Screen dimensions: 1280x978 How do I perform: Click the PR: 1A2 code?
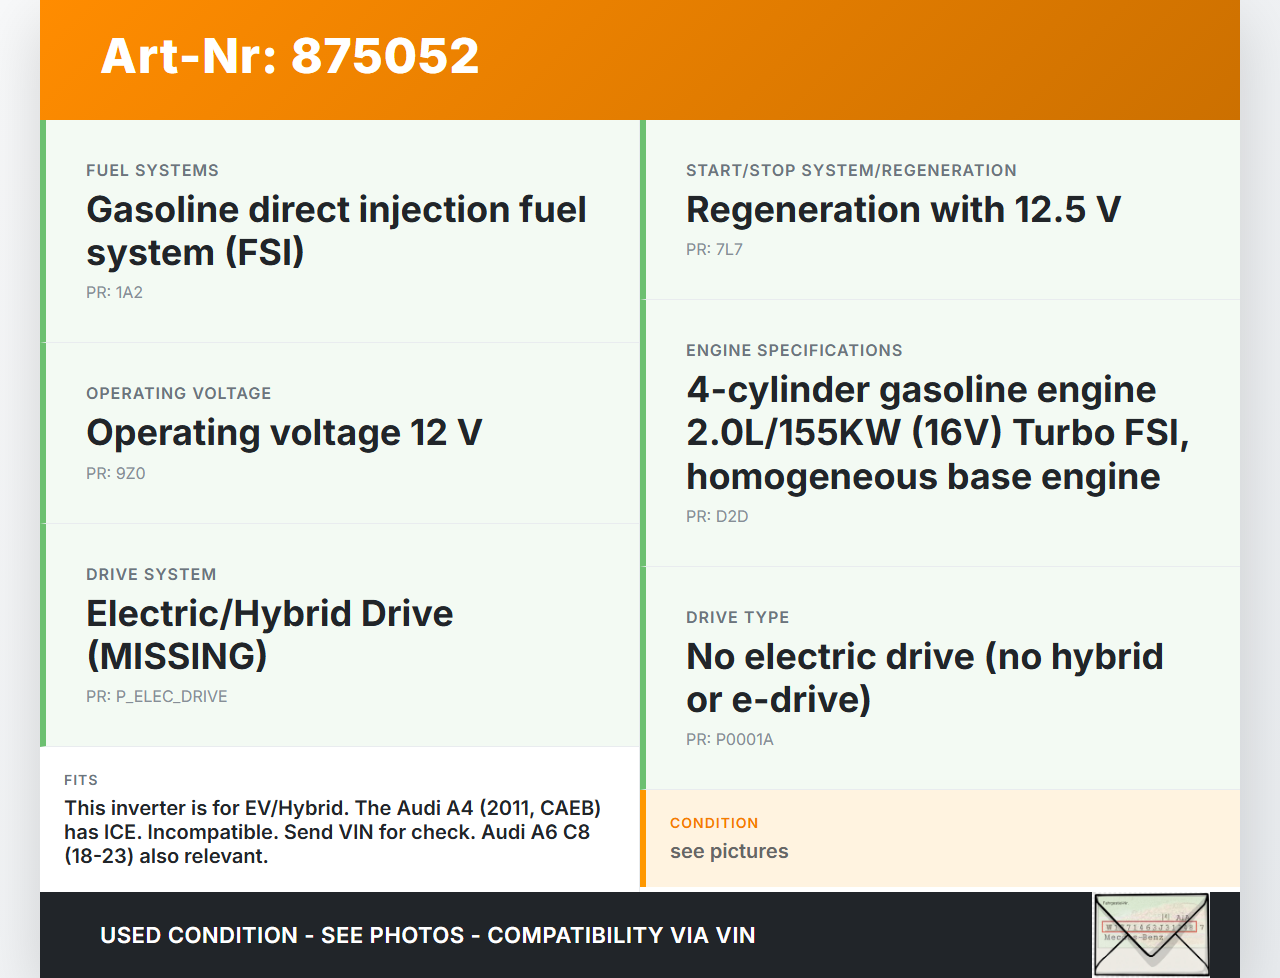tap(114, 293)
